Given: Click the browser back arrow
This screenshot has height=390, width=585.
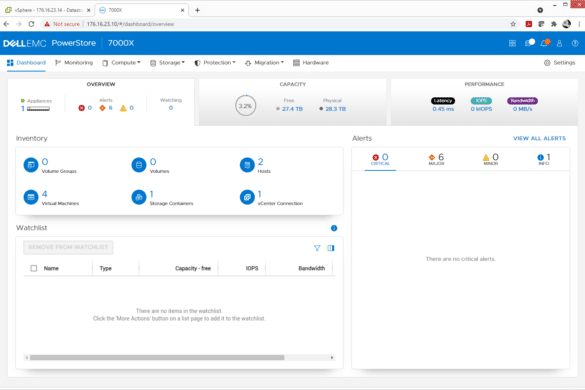Looking at the screenshot, I should pos(6,24).
